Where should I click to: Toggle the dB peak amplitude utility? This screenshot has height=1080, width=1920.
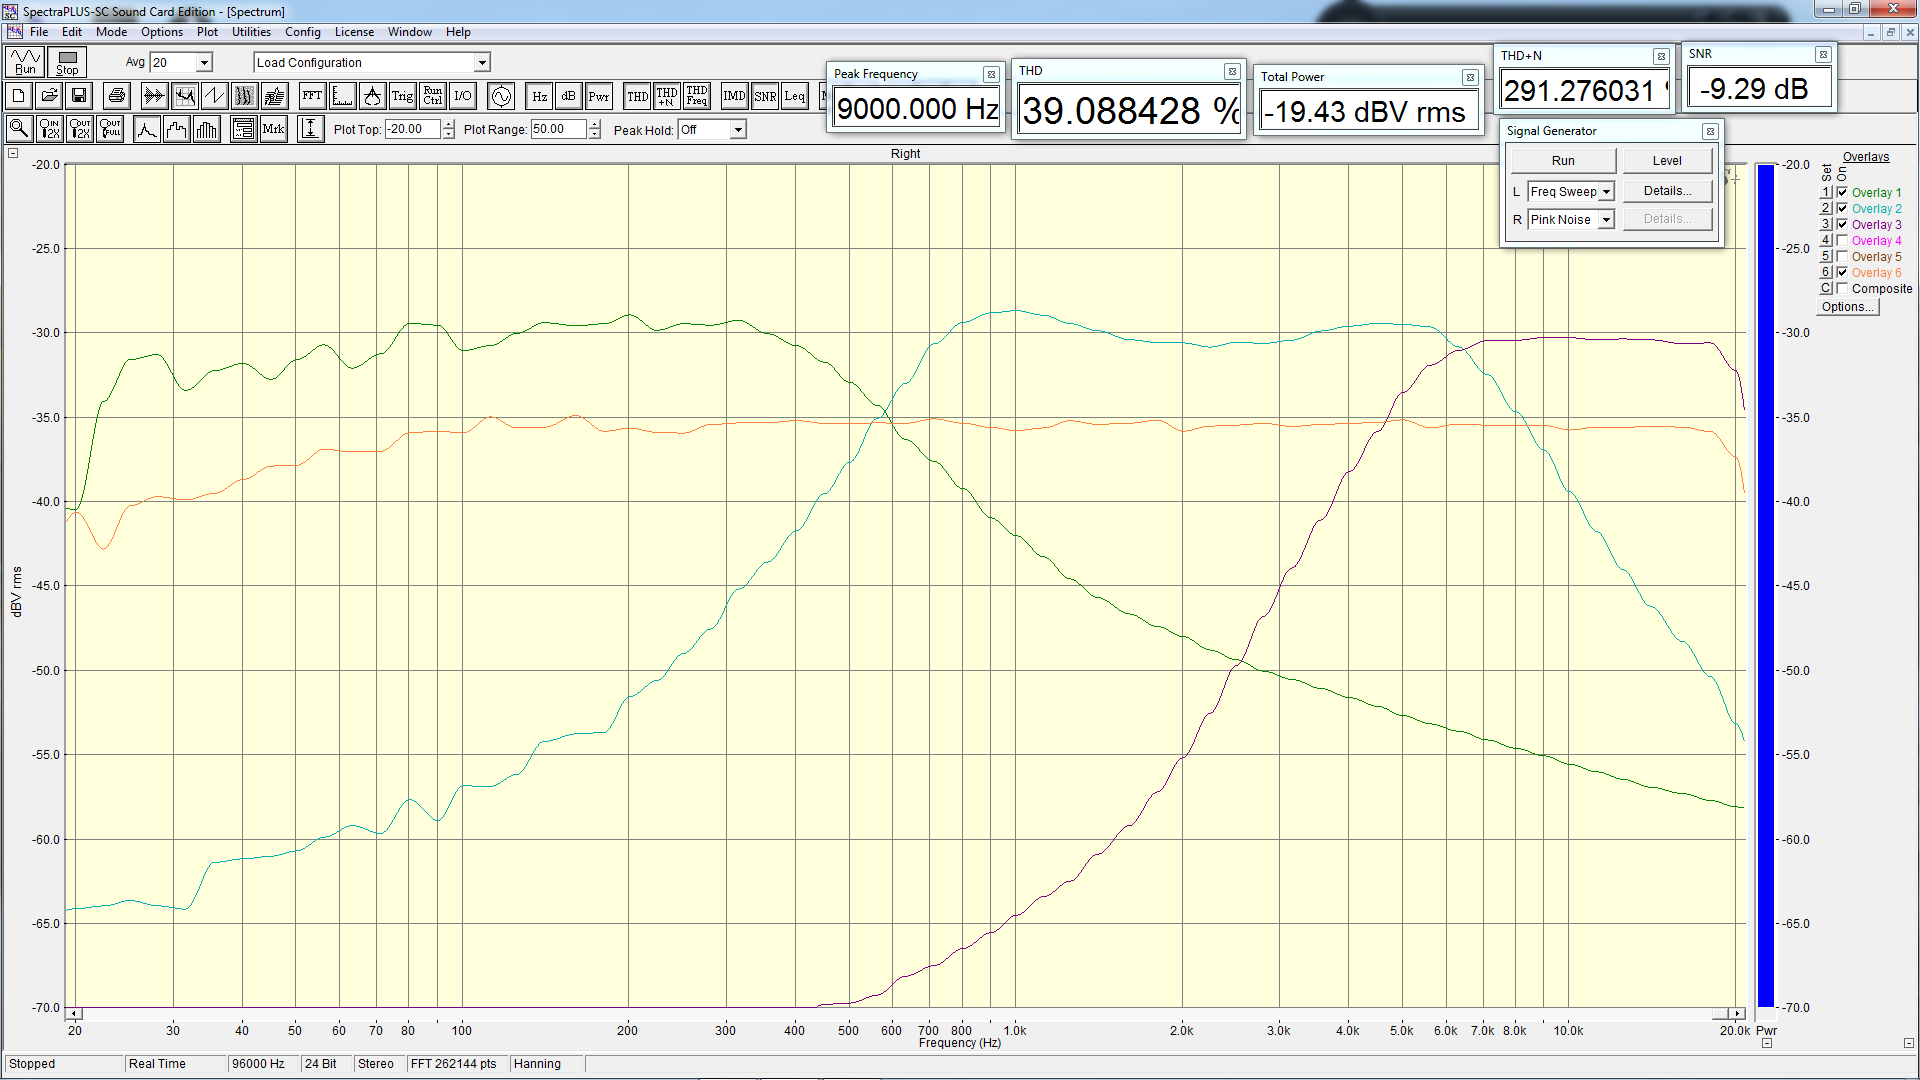coord(569,96)
